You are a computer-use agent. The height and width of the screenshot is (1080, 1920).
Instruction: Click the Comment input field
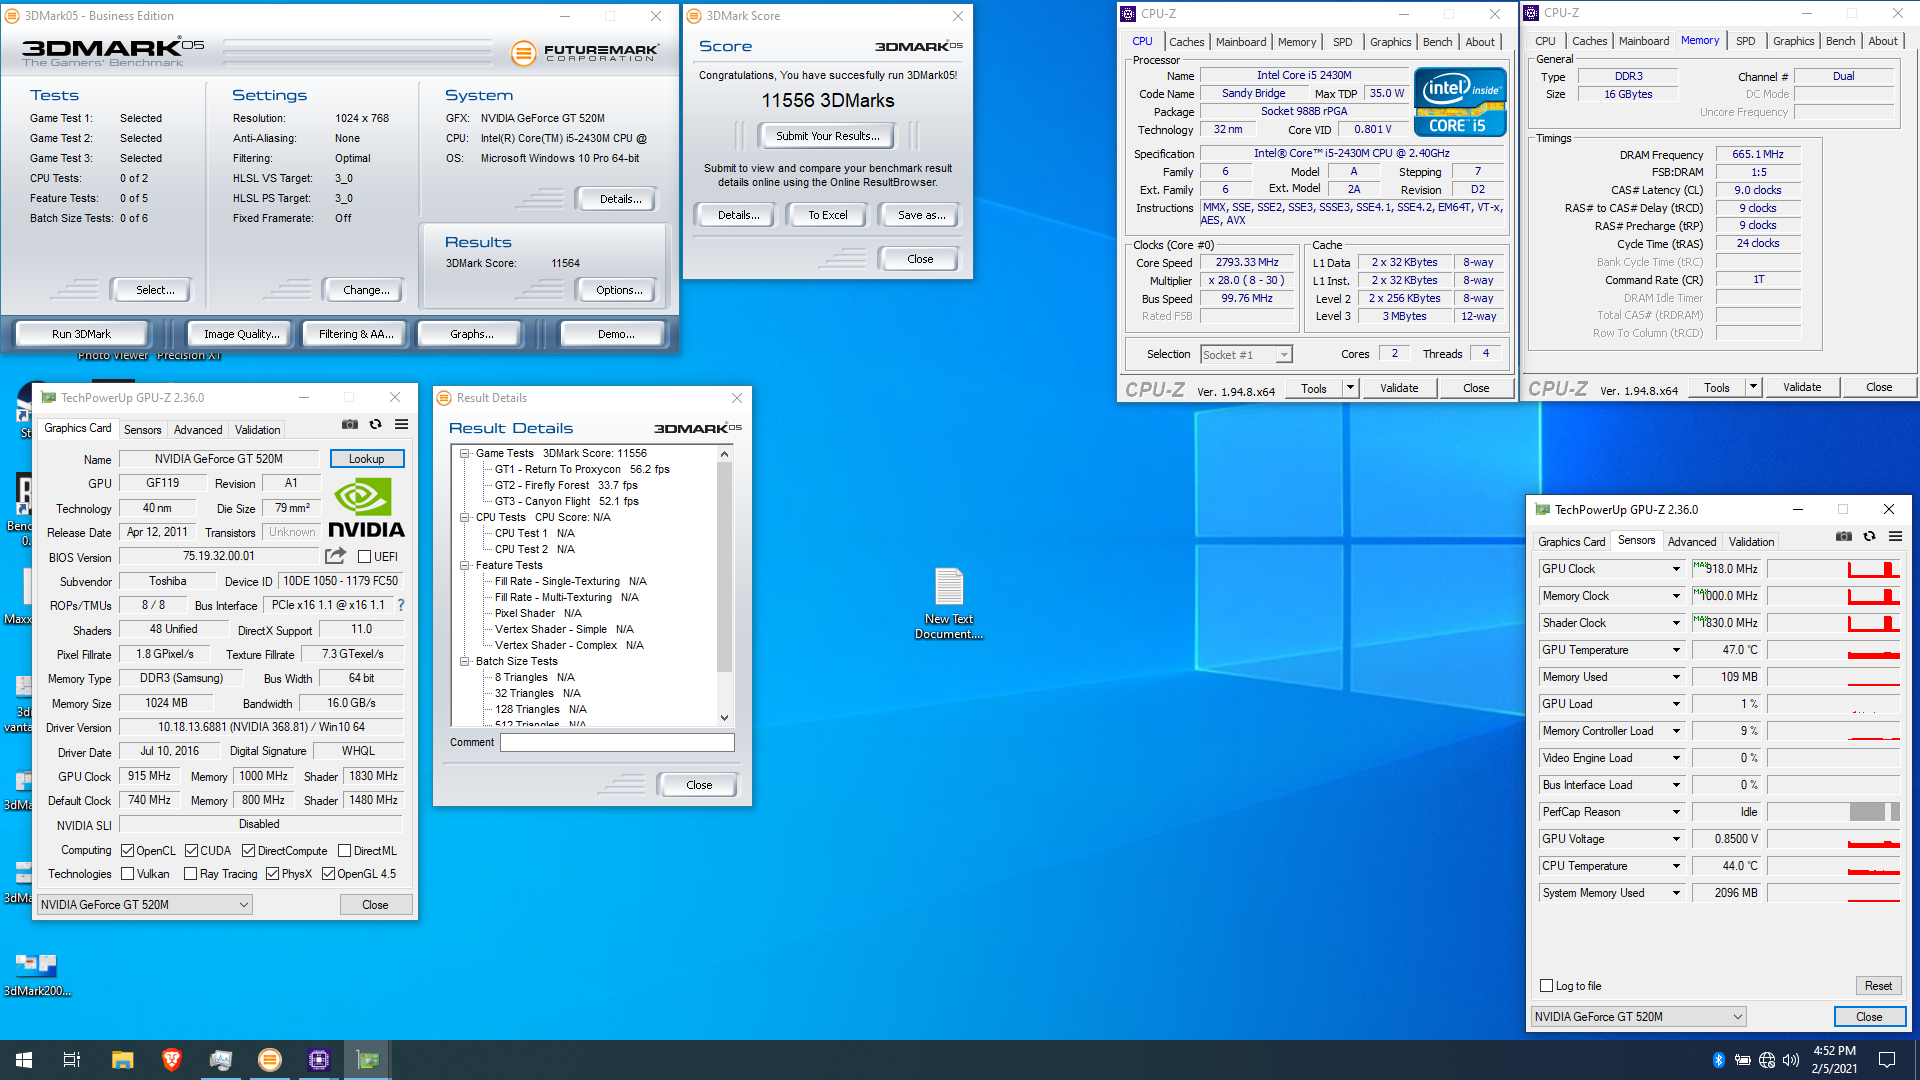point(617,743)
